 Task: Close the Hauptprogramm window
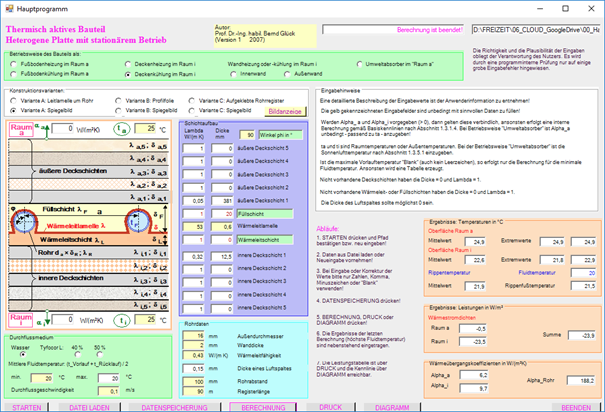pos(591,8)
